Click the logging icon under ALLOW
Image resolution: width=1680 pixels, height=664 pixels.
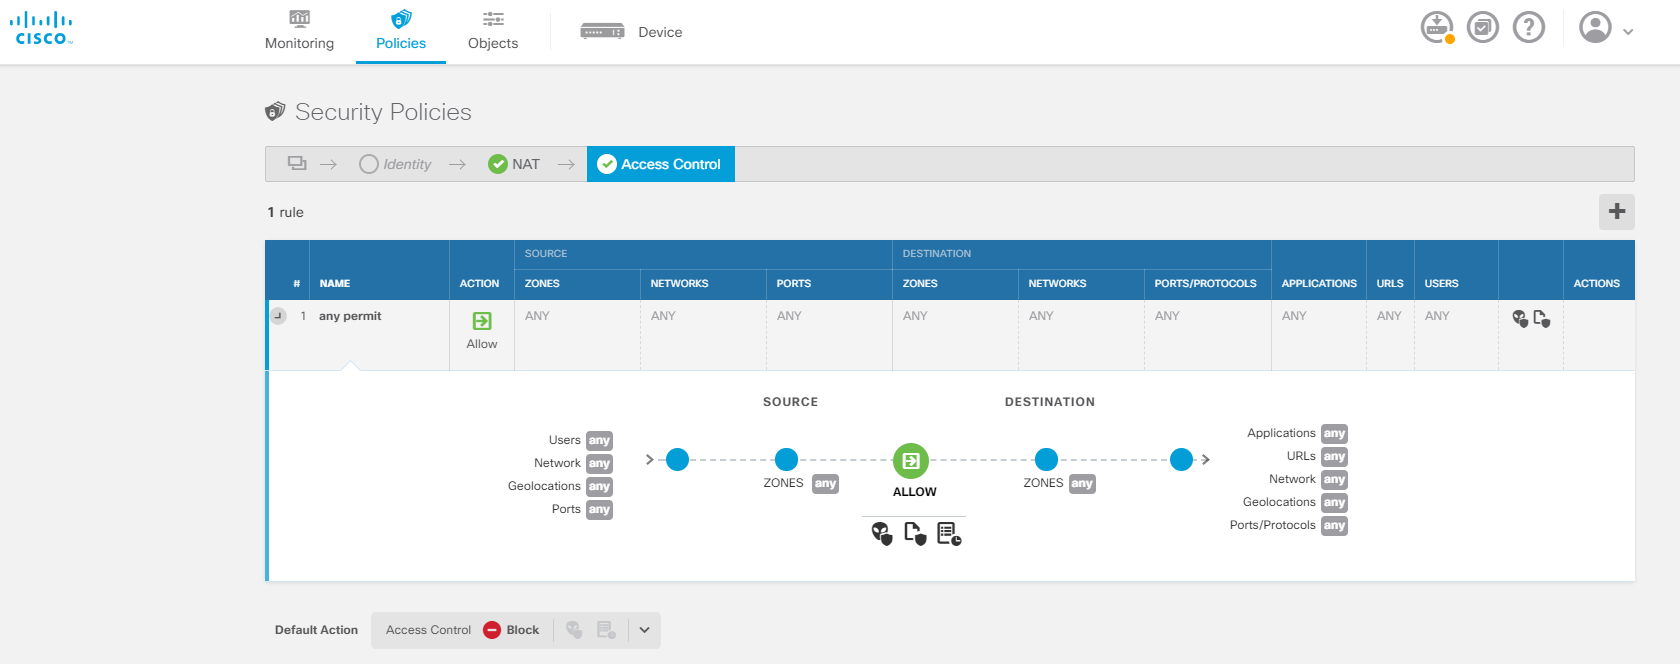click(948, 533)
